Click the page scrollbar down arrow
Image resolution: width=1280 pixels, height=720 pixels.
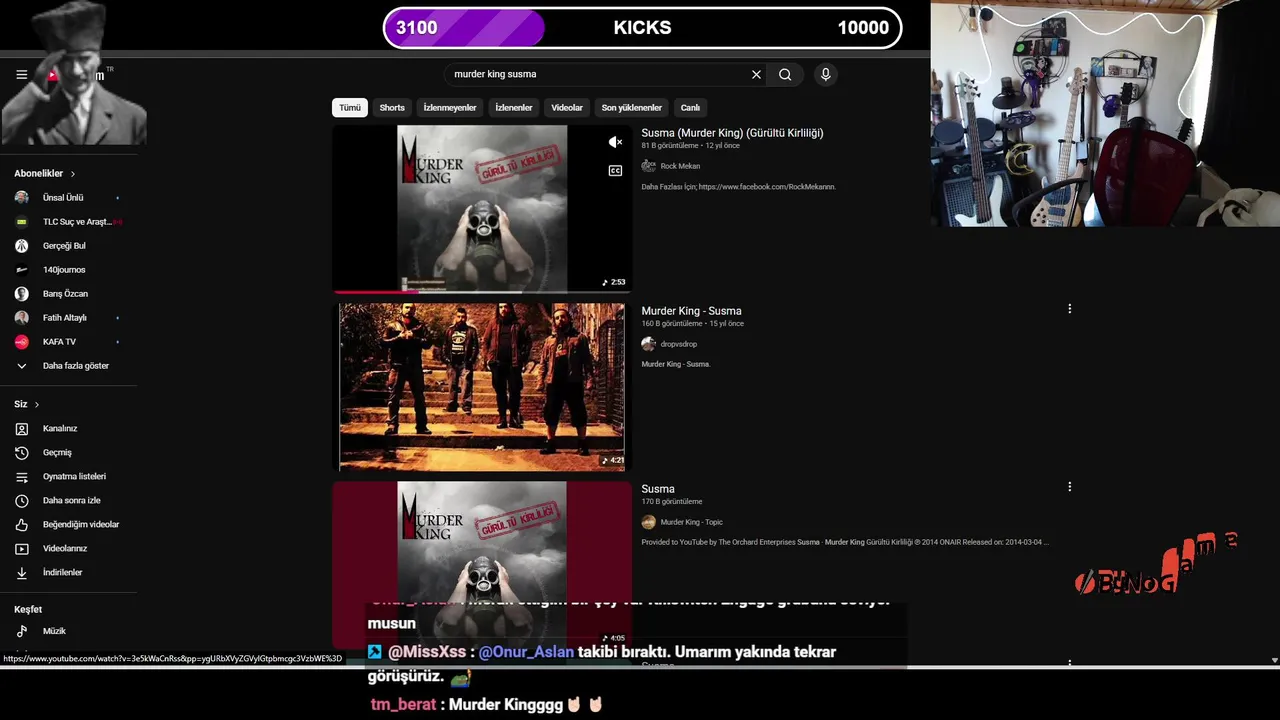[x=1274, y=660]
